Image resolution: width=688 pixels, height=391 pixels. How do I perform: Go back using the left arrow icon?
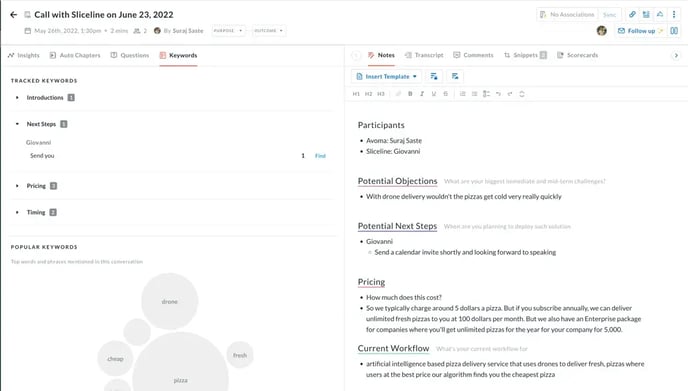(14, 14)
